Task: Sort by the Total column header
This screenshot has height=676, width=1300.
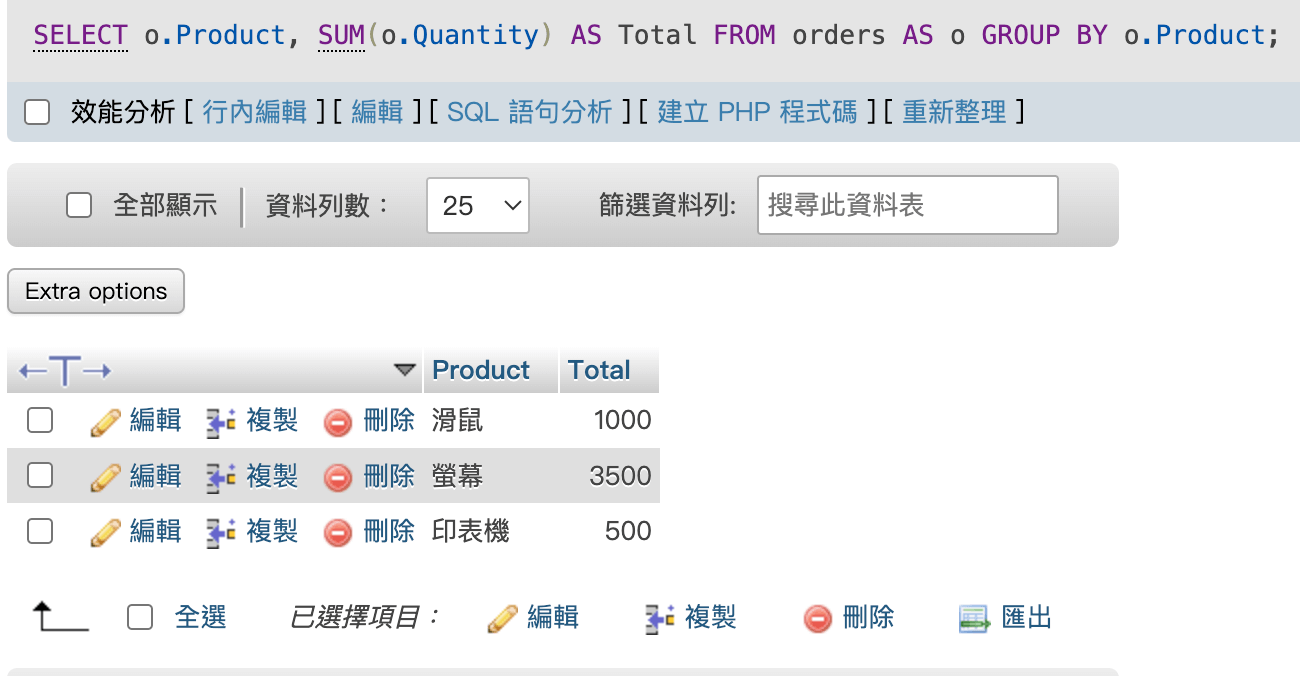Action: [x=598, y=370]
